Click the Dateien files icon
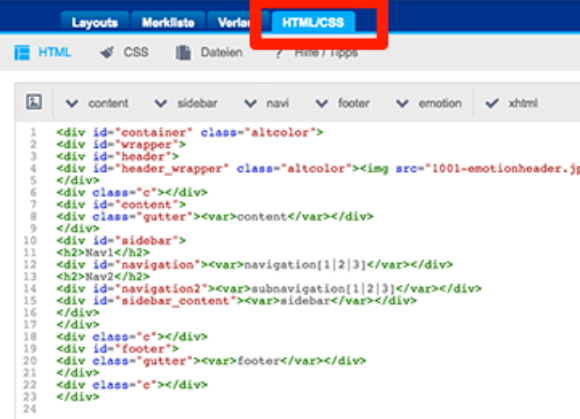The image size is (580, 419). 183,53
